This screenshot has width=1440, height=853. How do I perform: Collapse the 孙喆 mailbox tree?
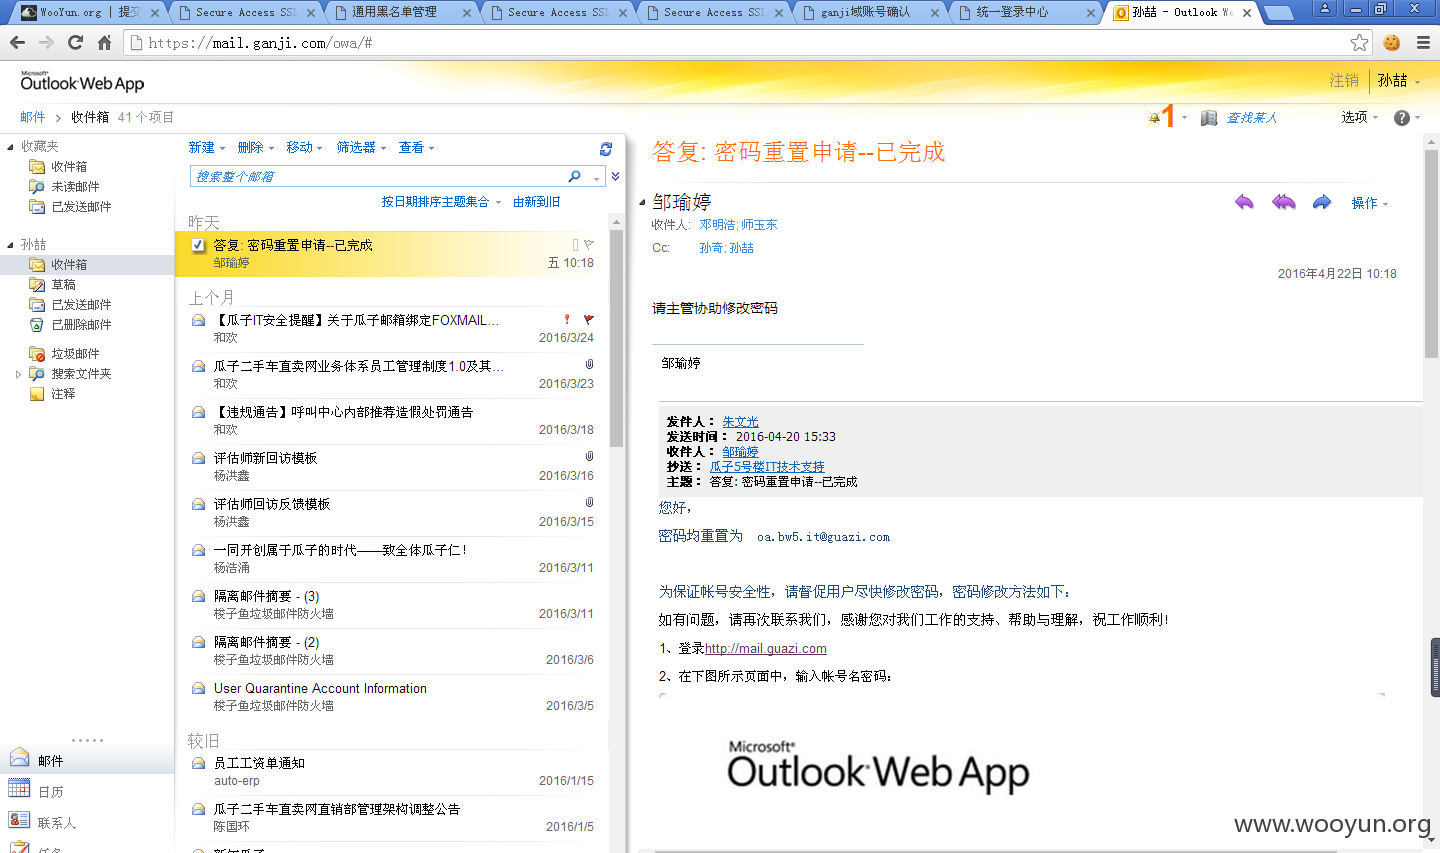tap(10, 244)
